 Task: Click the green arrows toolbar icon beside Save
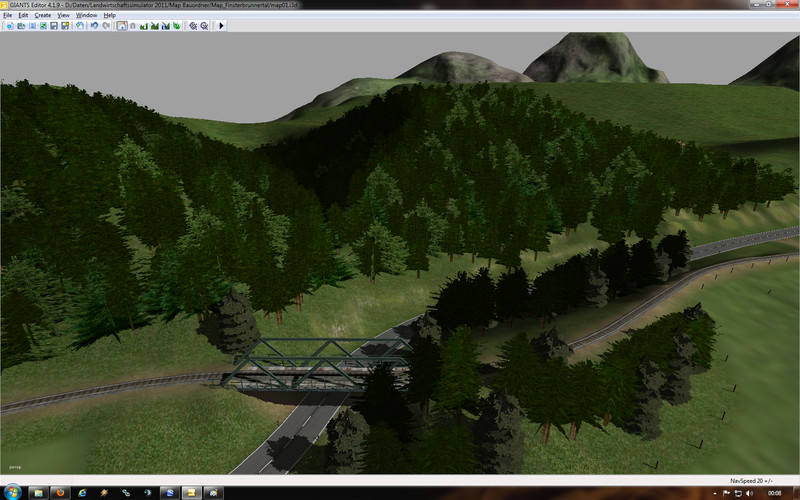(43, 26)
